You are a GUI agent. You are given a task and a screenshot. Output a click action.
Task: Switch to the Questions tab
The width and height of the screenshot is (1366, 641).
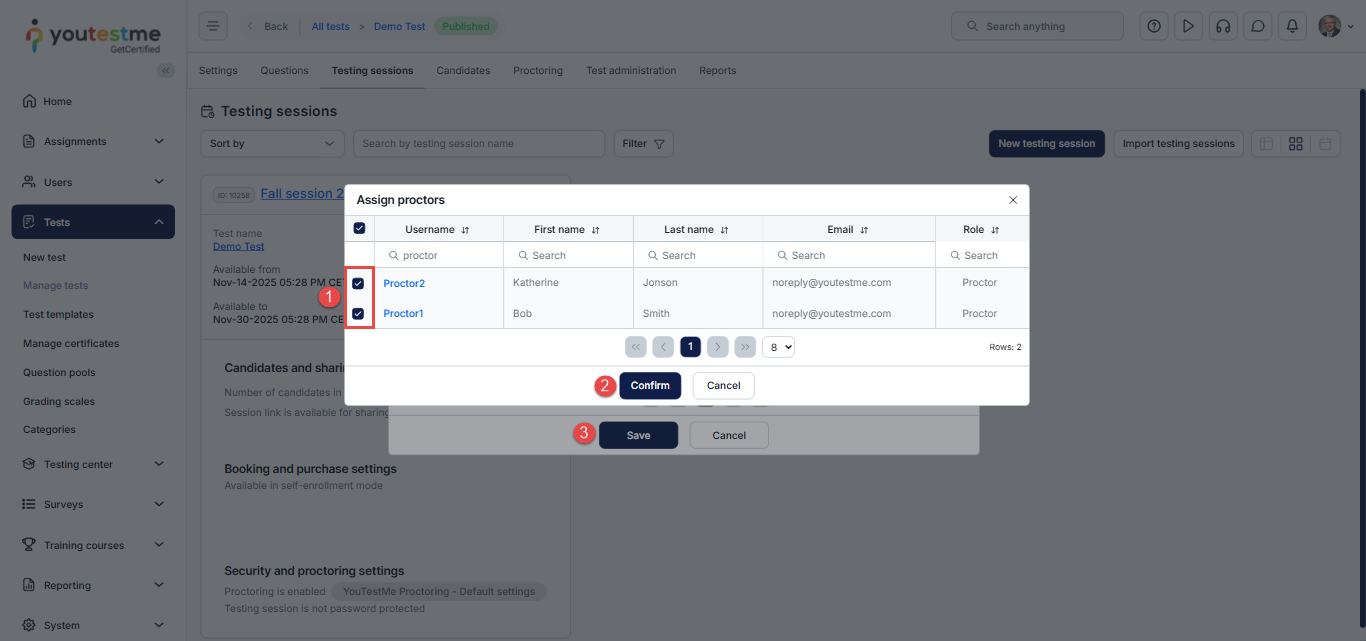285,71
